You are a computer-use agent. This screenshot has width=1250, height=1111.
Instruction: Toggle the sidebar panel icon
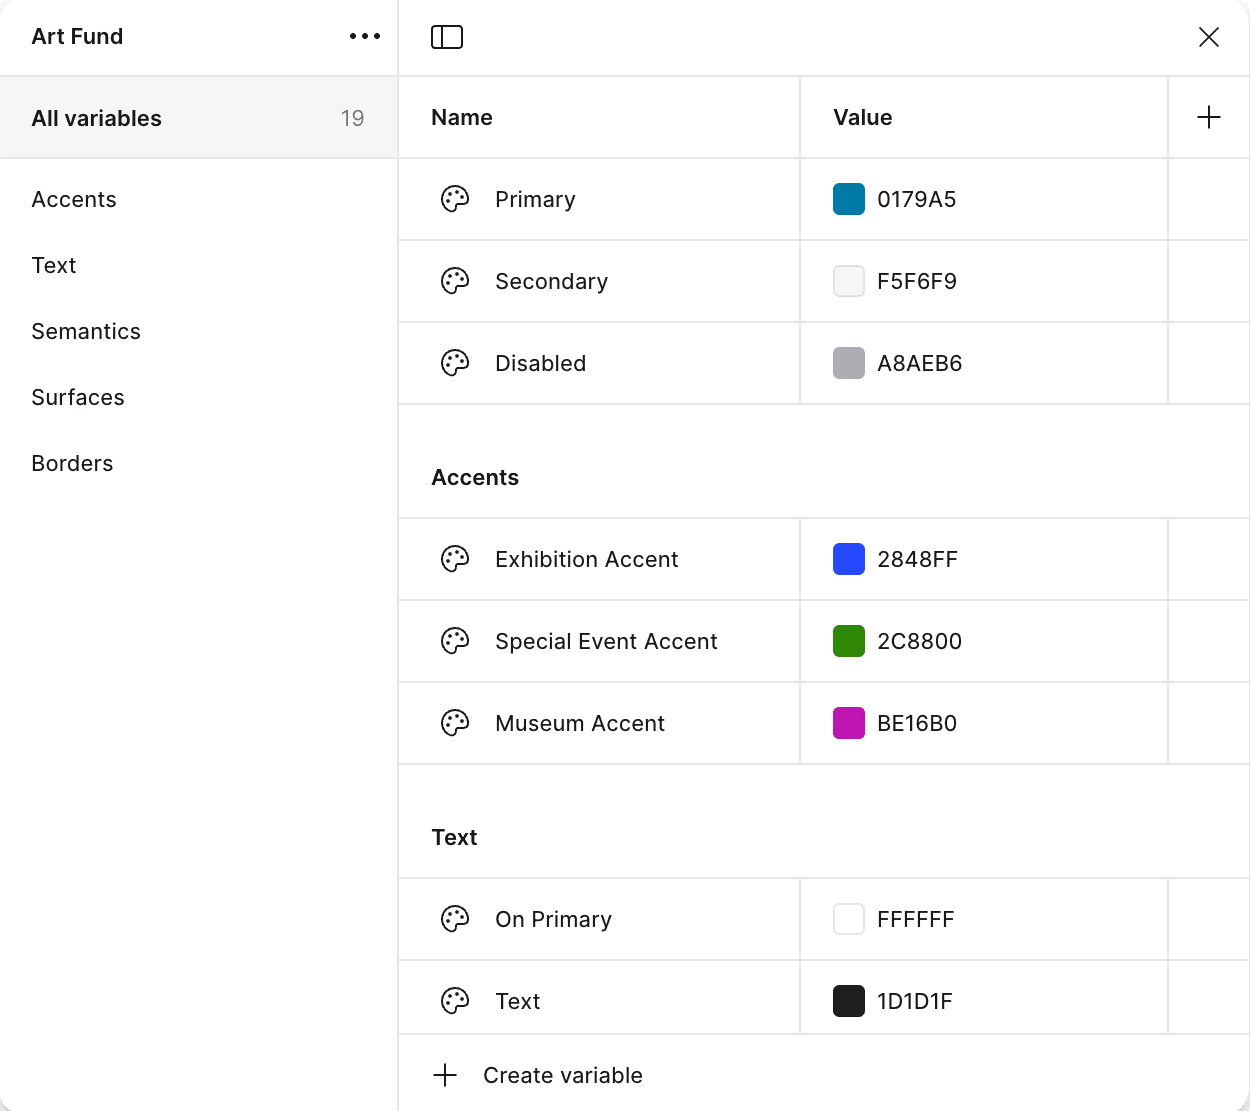click(447, 37)
